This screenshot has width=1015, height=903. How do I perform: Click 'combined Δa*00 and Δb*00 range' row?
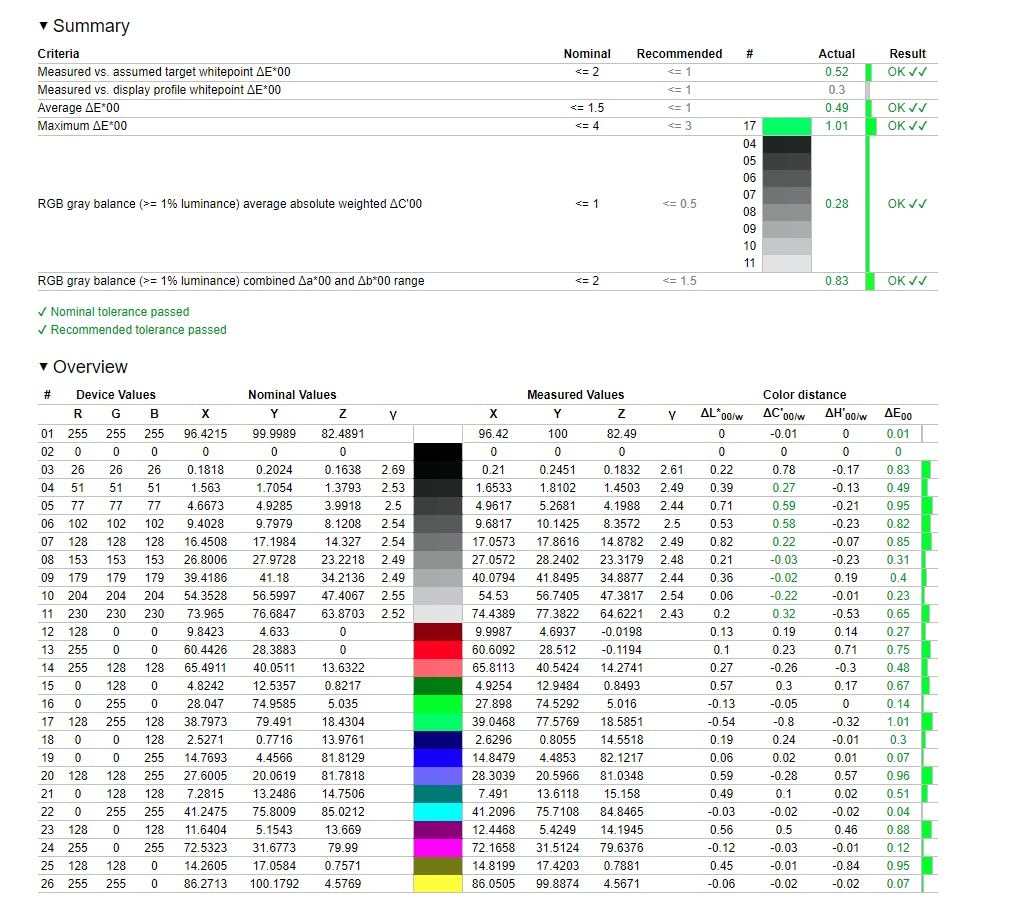coord(487,281)
